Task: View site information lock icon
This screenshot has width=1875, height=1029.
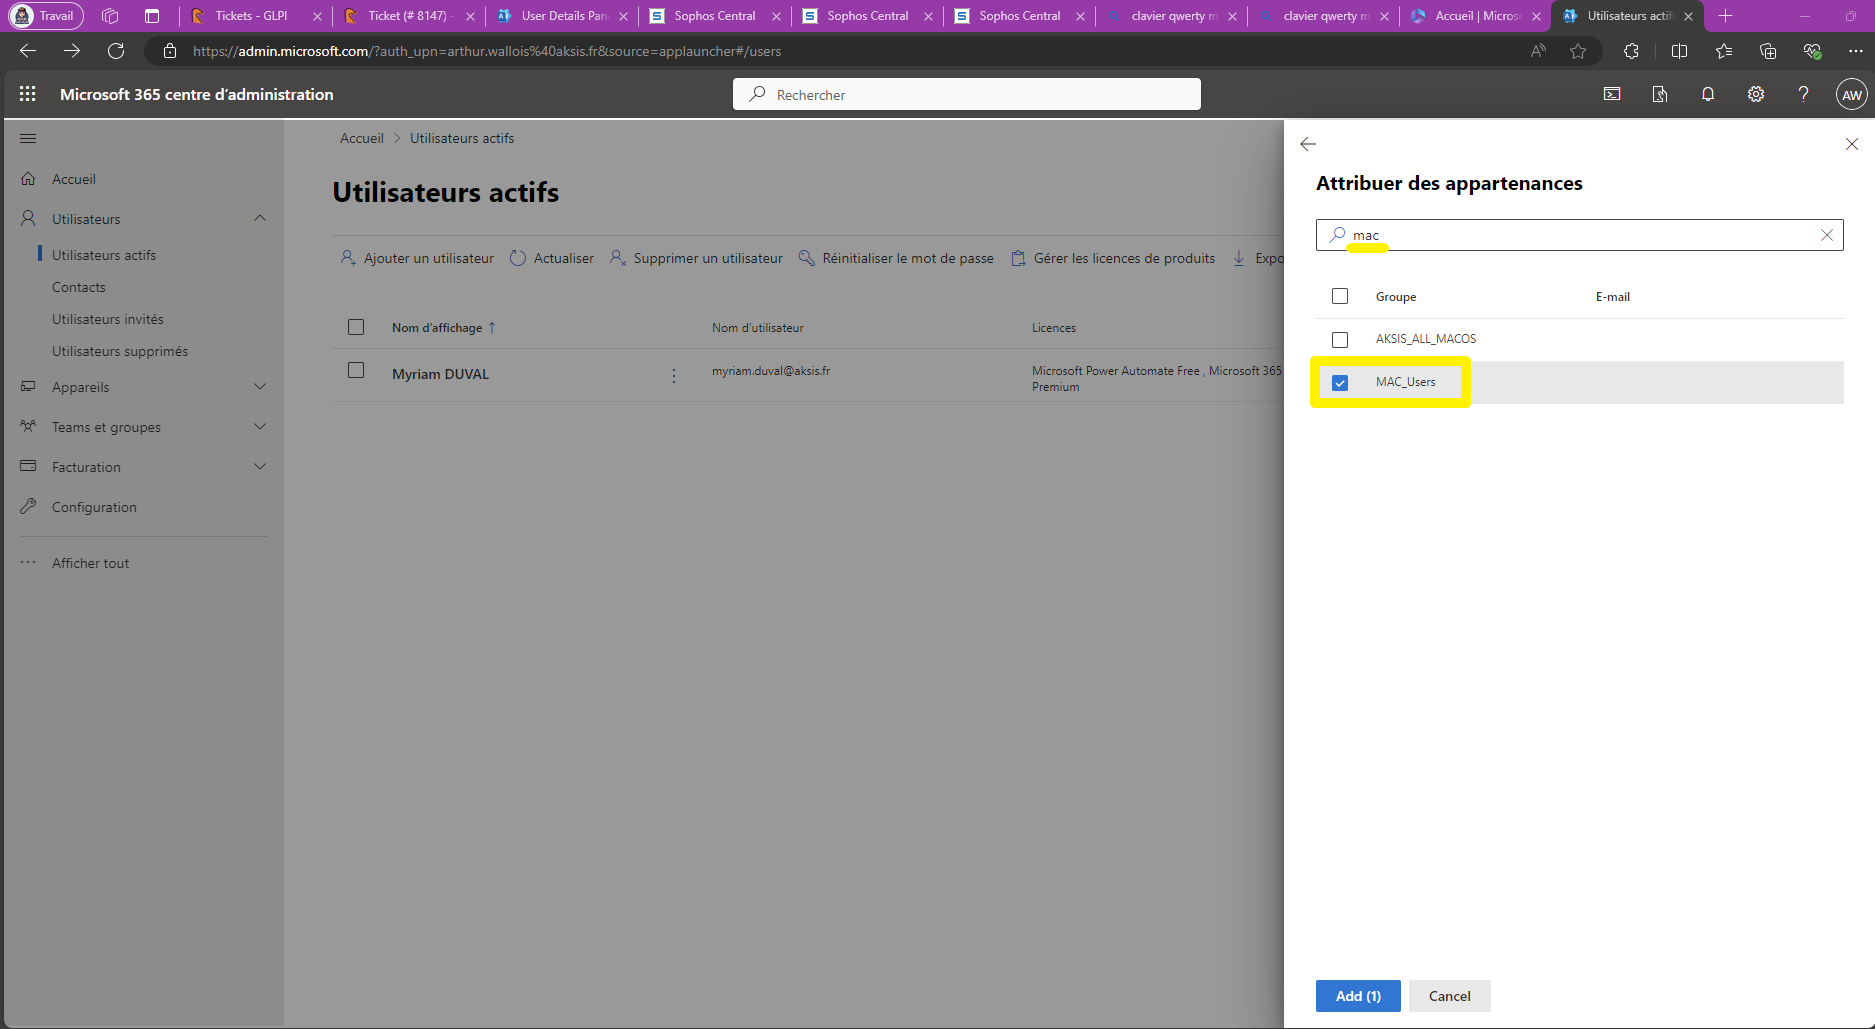Action: (x=170, y=51)
